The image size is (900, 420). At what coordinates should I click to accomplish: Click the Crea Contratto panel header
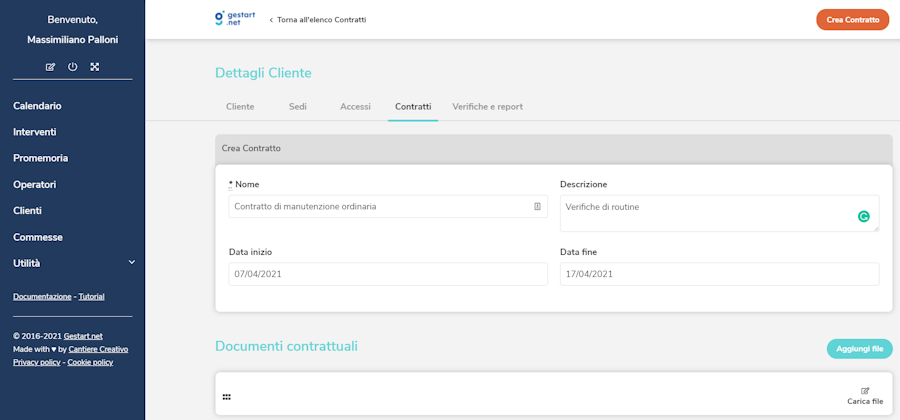pyautogui.click(x=553, y=148)
